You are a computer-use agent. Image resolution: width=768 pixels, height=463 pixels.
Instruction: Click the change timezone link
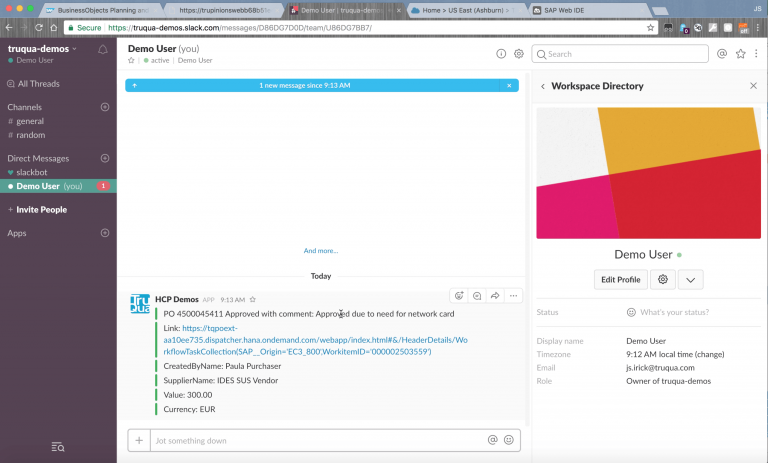[709, 354]
